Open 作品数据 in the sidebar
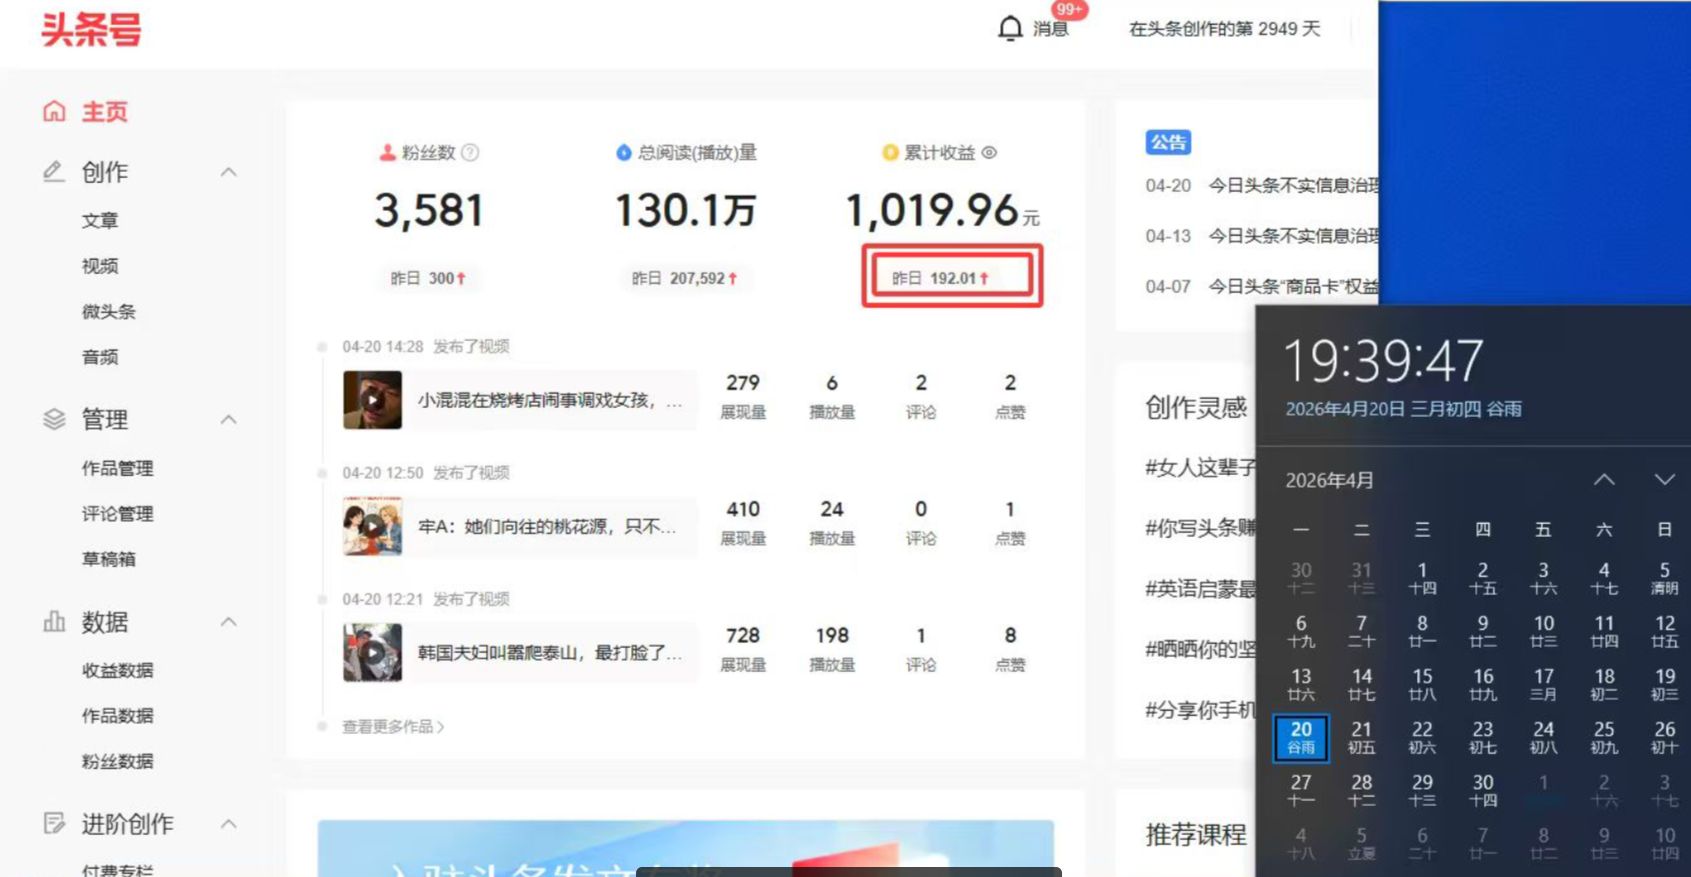The width and height of the screenshot is (1691, 877). (118, 716)
